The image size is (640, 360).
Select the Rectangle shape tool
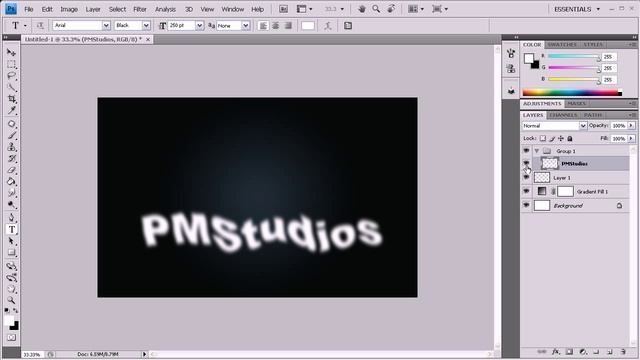11,253
